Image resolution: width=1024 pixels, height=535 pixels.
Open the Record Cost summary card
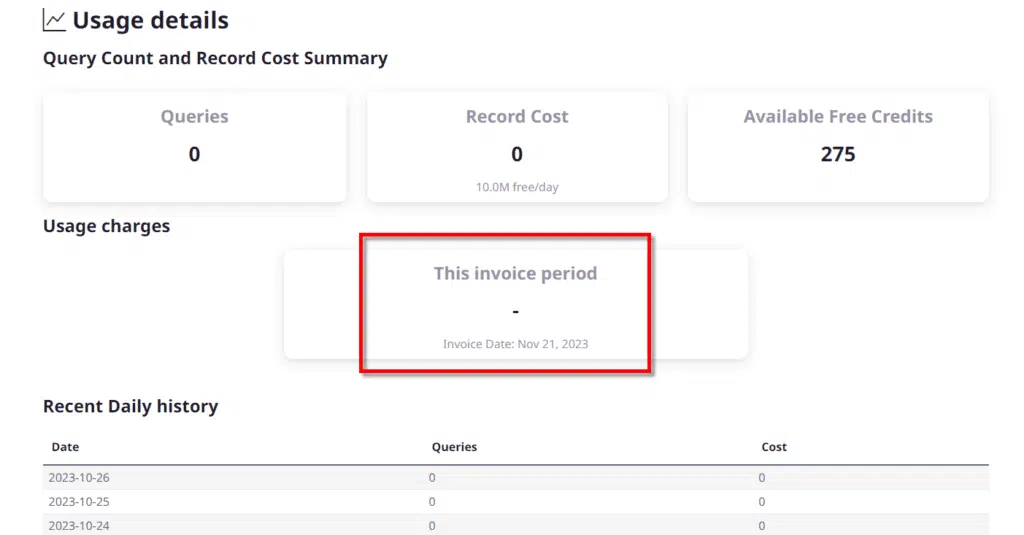[517, 146]
